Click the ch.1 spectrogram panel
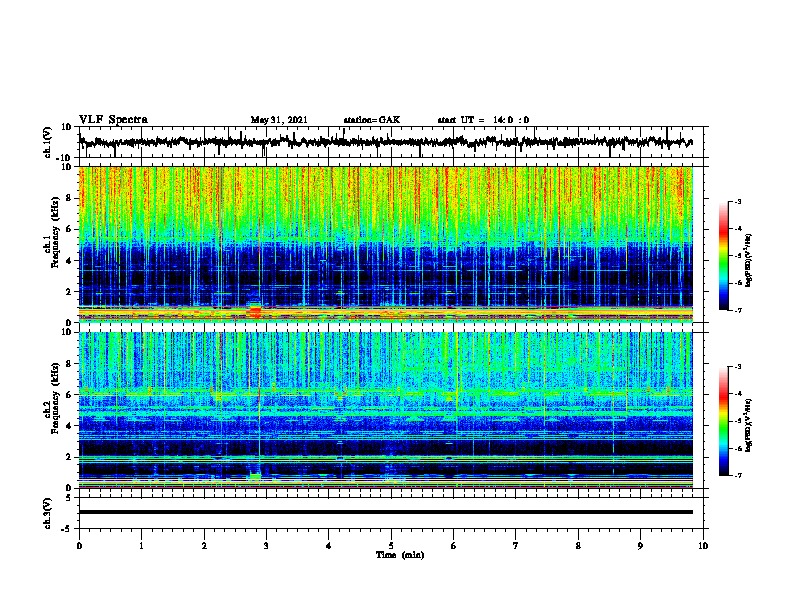Image resolution: width=792 pixels, height=612 pixels. [x=385, y=244]
